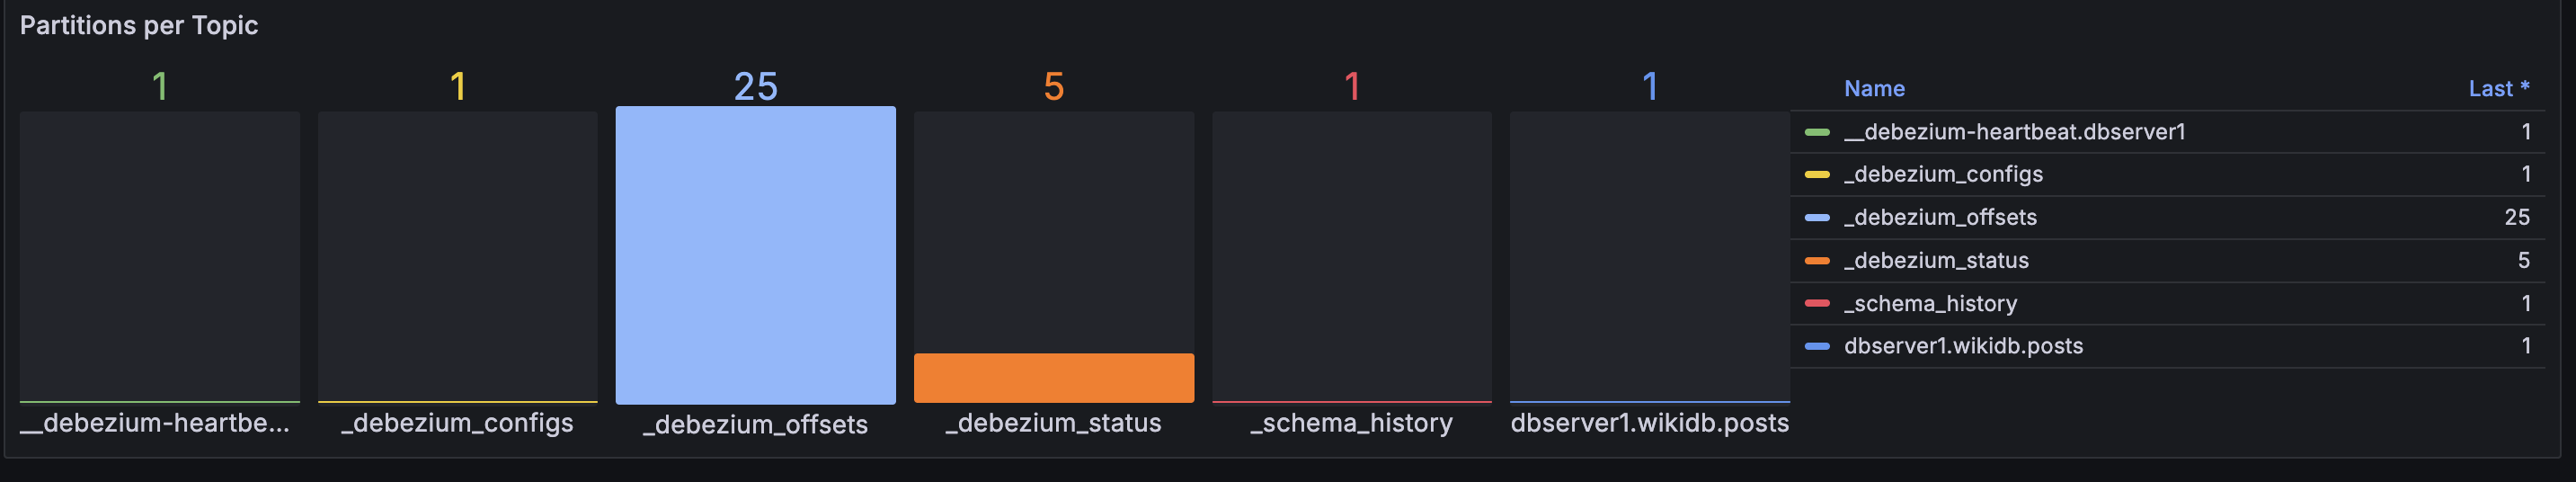Toggle the __debezium-heartbeat.dbserver1 series in the legend
Viewport: 2576px width, 482px height.
click(x=2014, y=132)
